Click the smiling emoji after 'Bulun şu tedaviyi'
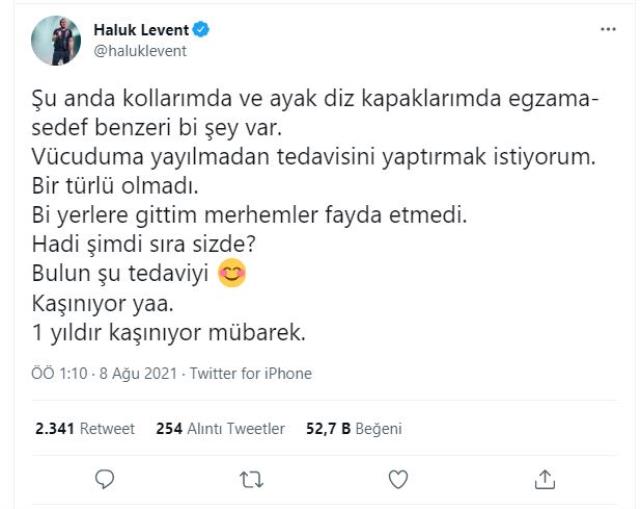This screenshot has height=509, width=640. point(231,273)
